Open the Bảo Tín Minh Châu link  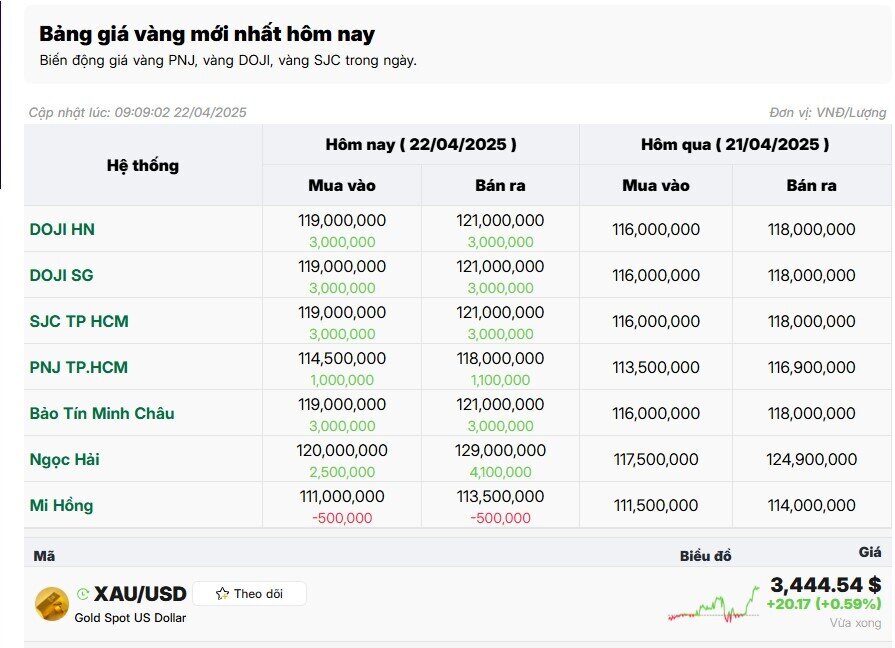coord(102,413)
